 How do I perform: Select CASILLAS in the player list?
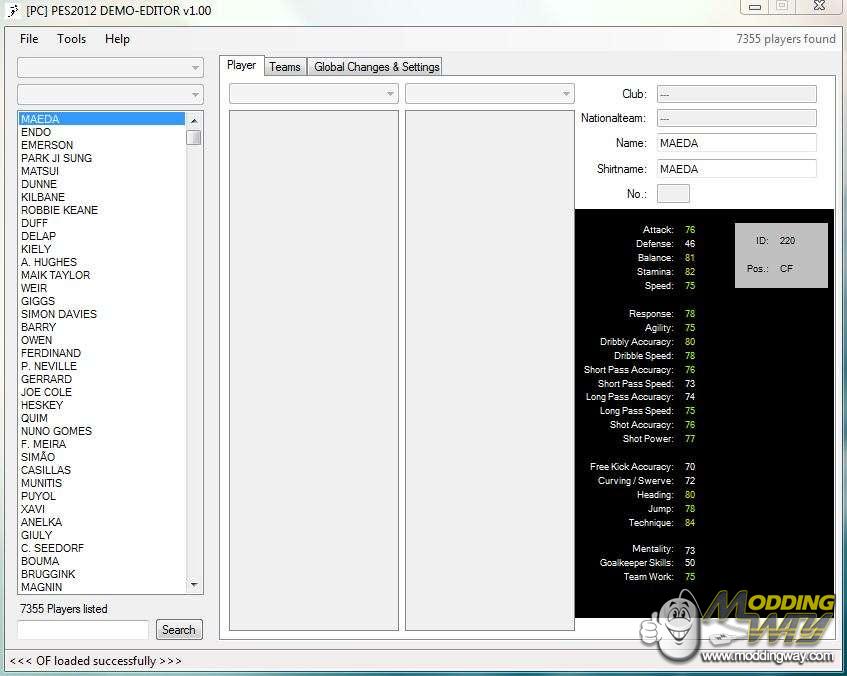(x=46, y=470)
